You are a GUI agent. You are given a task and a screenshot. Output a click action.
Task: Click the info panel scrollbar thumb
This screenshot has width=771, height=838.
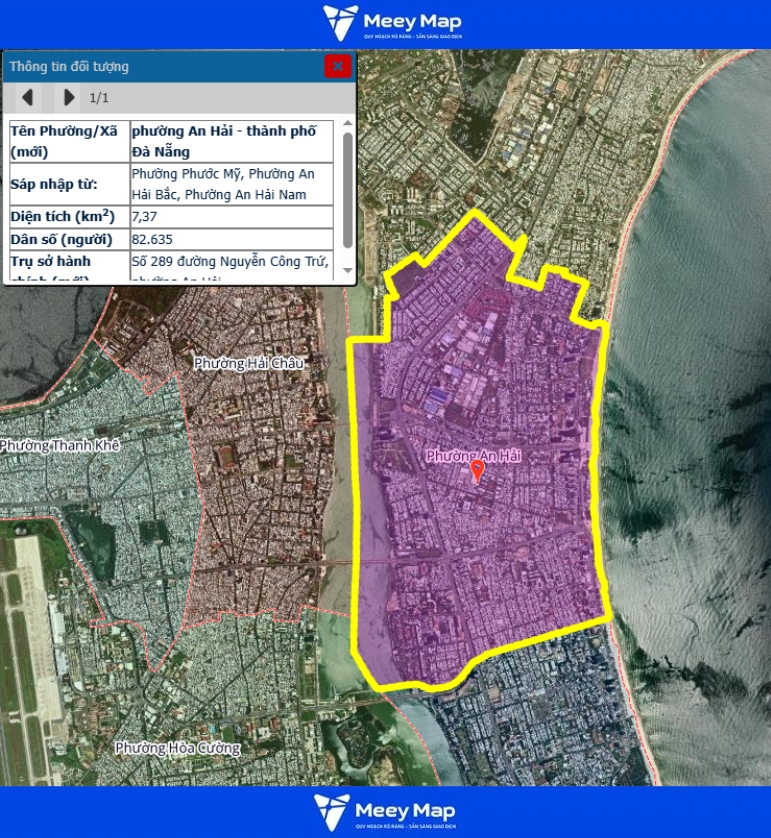coord(347,190)
